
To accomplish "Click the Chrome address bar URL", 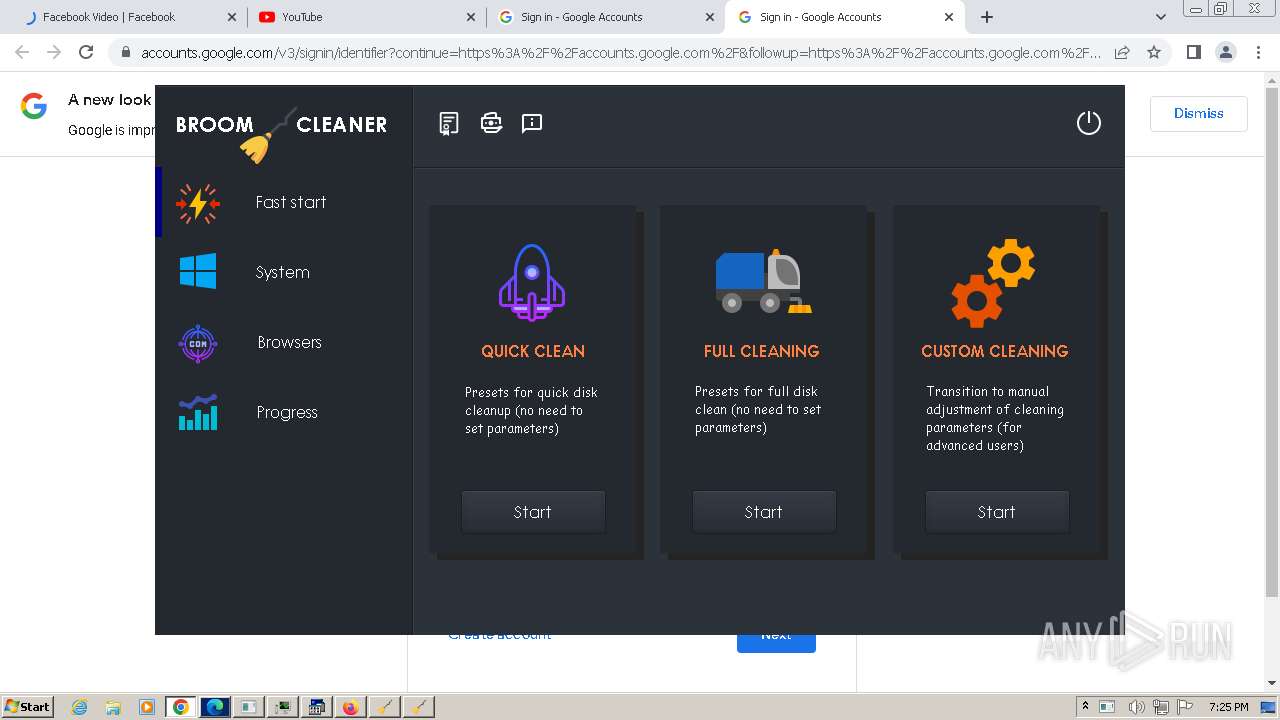I will click(x=620, y=52).
